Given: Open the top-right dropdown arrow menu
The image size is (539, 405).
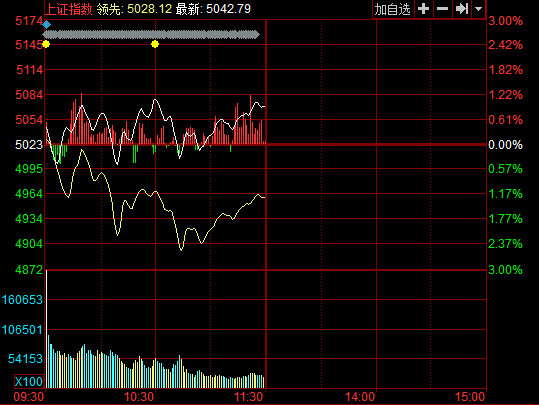Looking at the screenshot, I should (478, 9).
